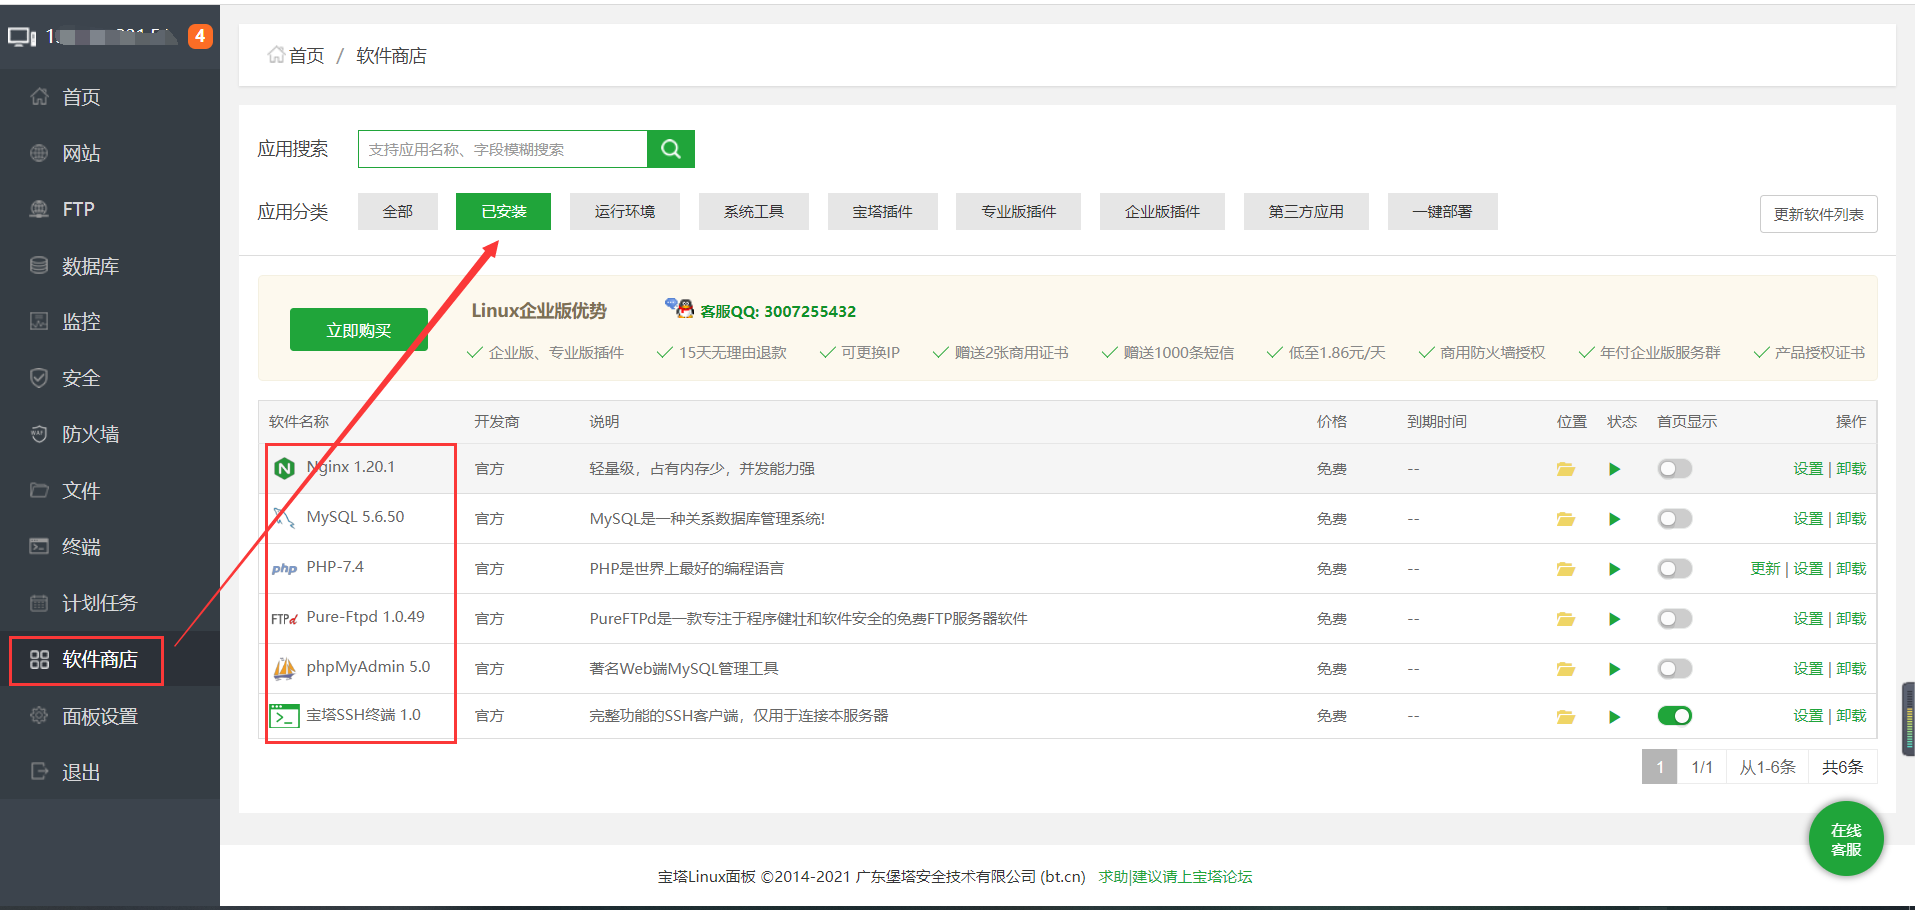The width and height of the screenshot is (1915, 910).
Task: Toggle homepage display for PHP-7.4
Action: [1674, 569]
